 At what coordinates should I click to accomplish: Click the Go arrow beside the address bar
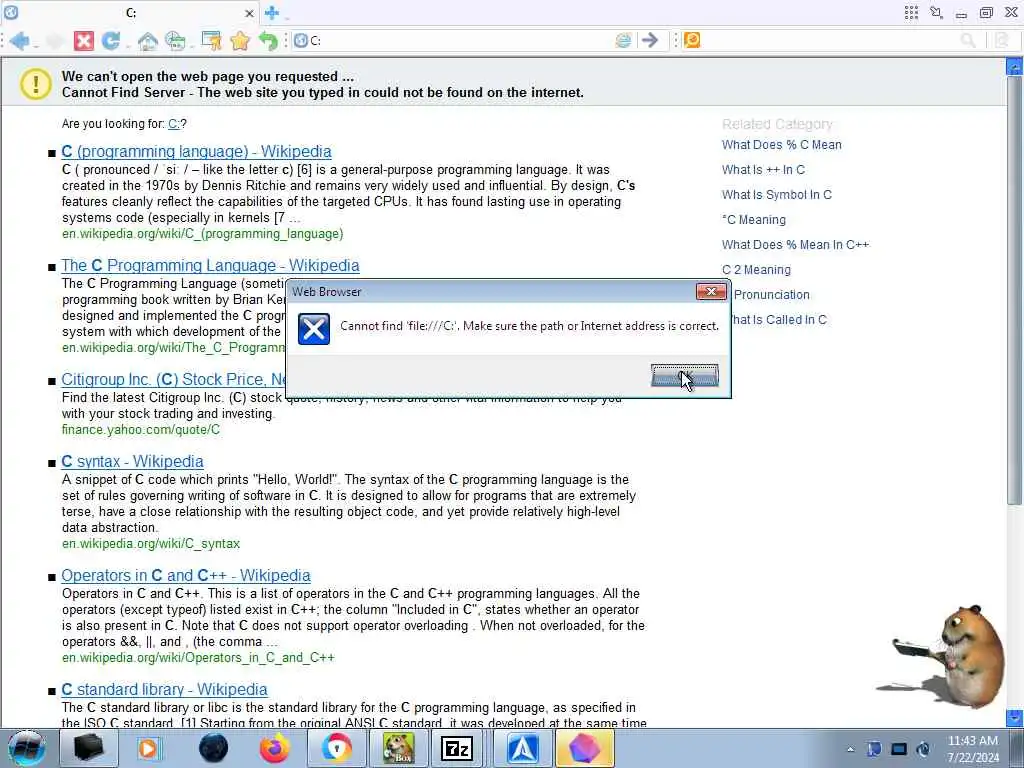click(650, 40)
